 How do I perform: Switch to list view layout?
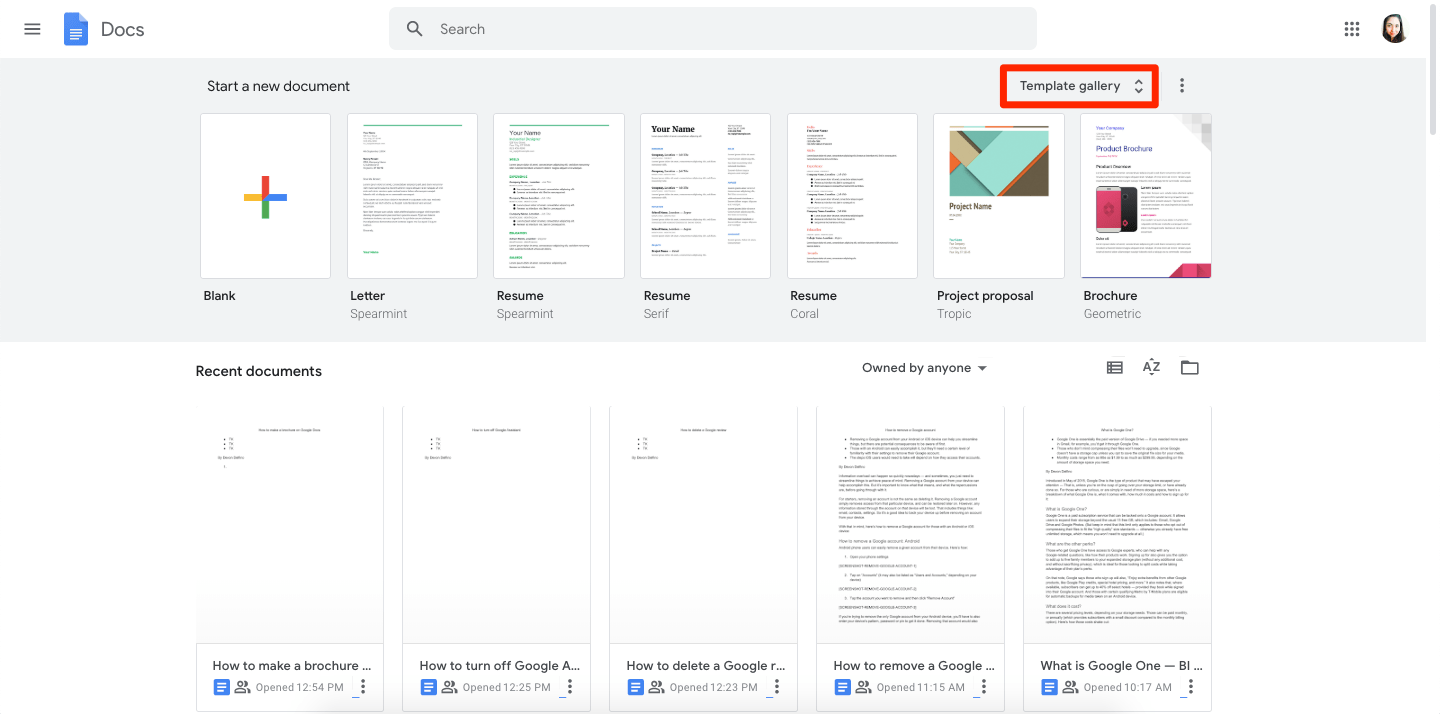(x=1115, y=368)
